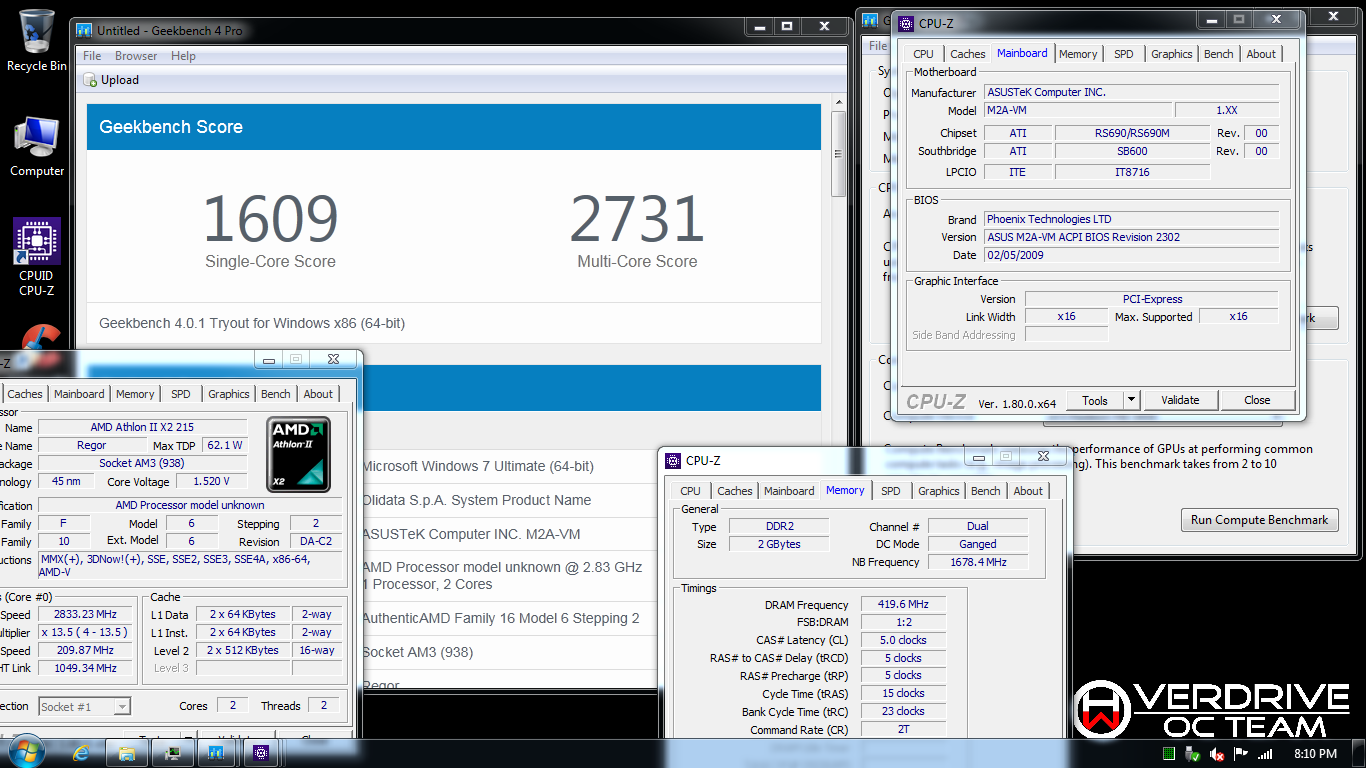
Task: Click Close button in Mainboard CPU-Z window
Action: tap(1257, 400)
